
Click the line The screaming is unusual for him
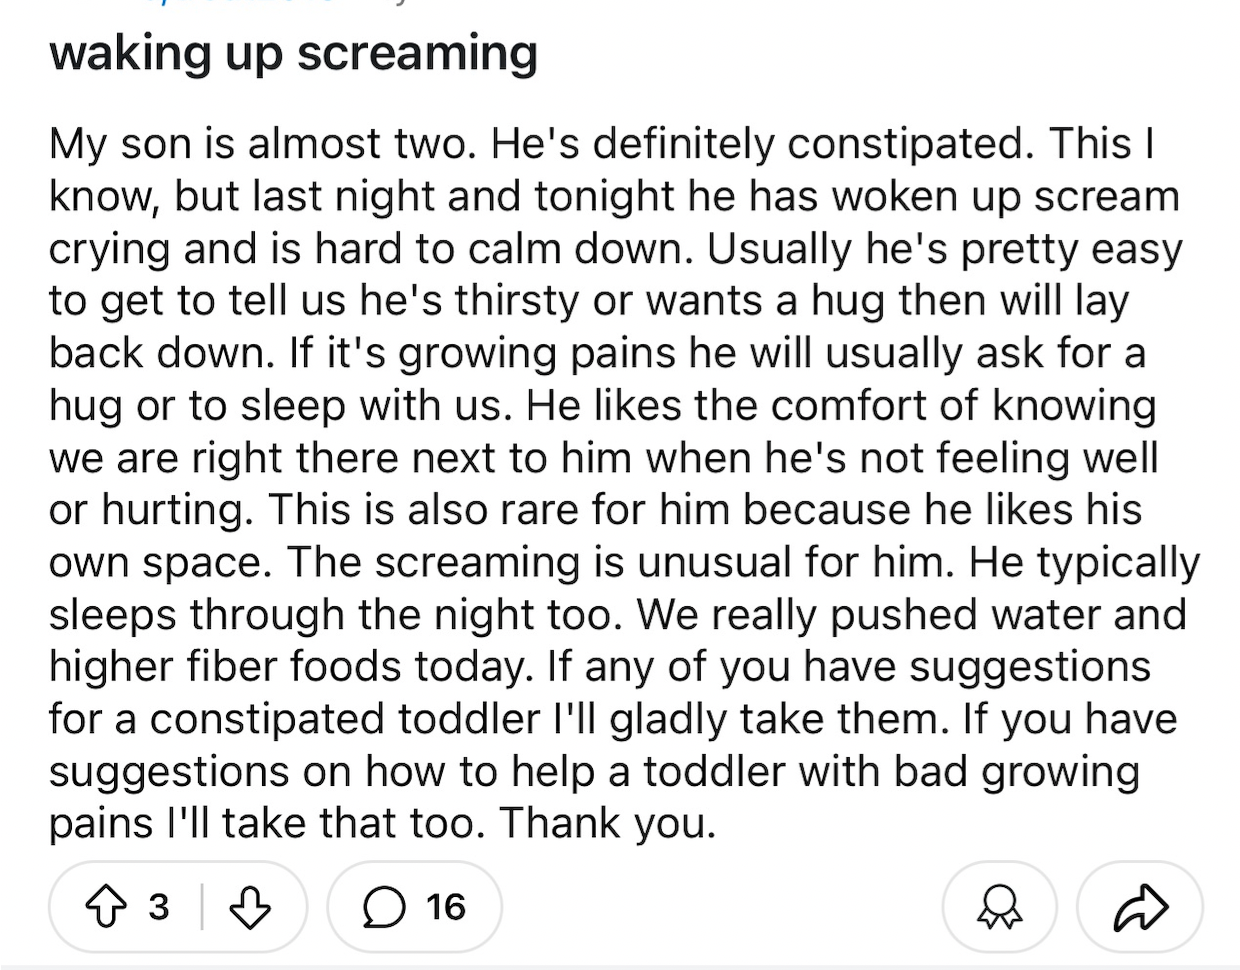620,563
